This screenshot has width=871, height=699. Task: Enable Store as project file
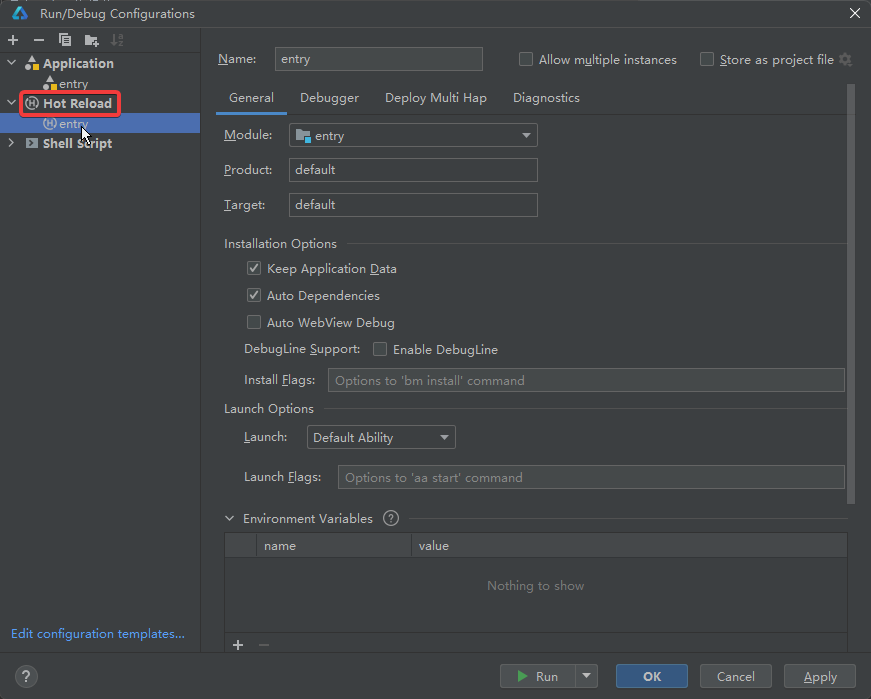[x=707, y=59]
